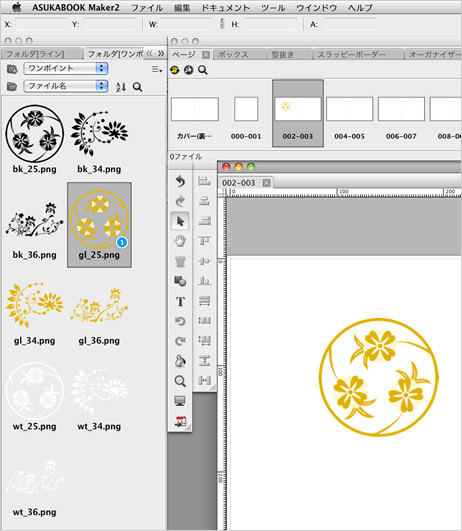Viewport: 462px width, 531px height.
Task: Click the shapes tool icon
Action: pos(180,281)
